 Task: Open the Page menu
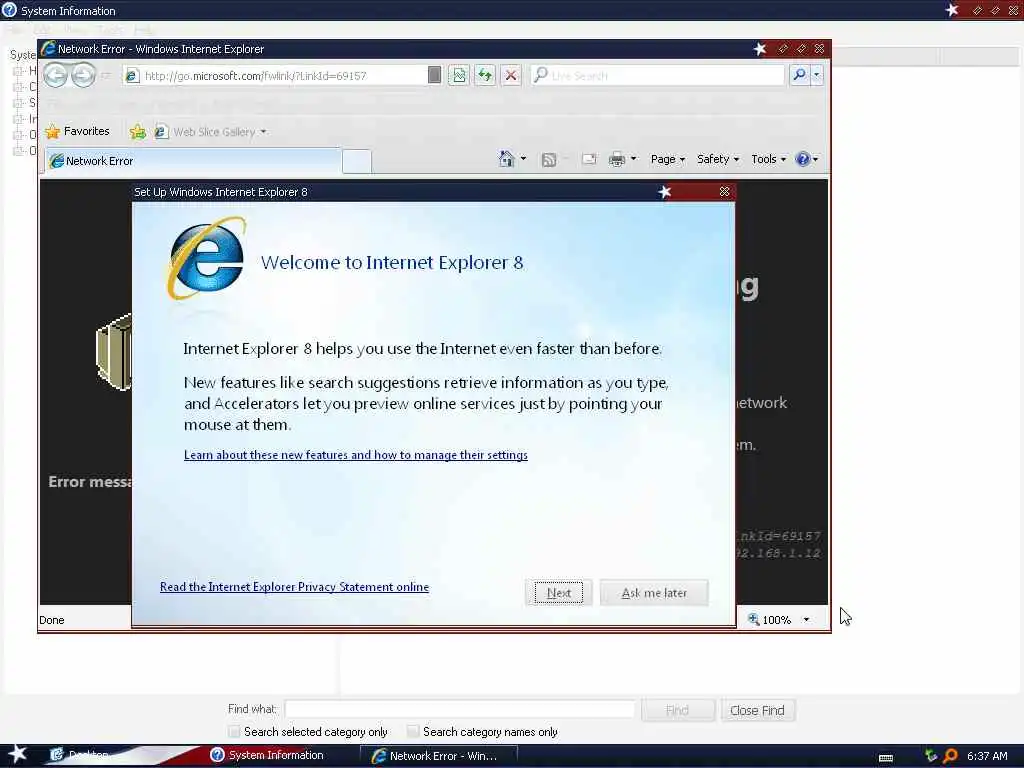coord(667,159)
